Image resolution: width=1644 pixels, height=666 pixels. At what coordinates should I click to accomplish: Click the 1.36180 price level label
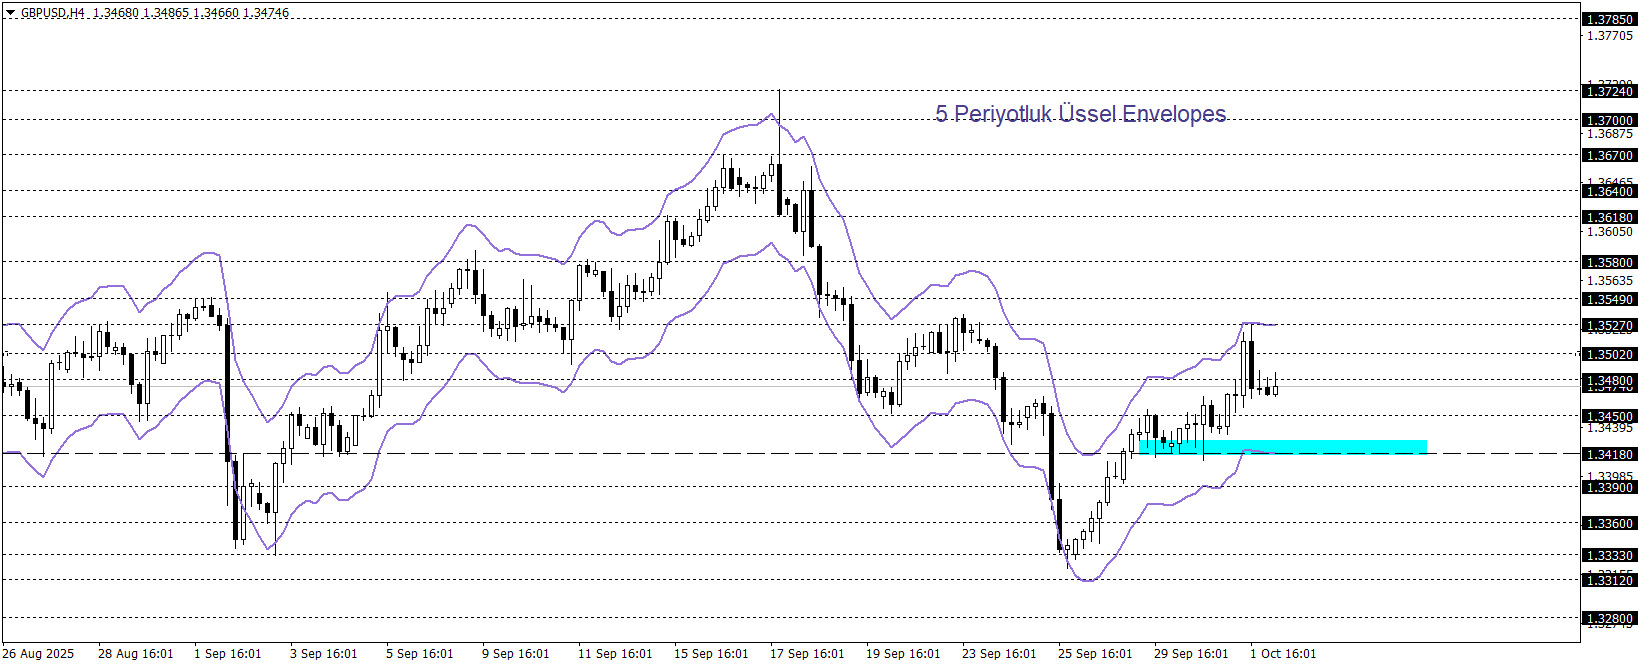point(1609,218)
